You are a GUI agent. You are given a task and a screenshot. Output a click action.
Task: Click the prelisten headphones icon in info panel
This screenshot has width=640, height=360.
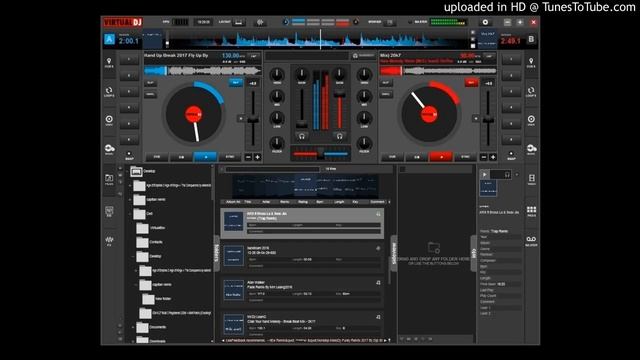[x=507, y=175]
